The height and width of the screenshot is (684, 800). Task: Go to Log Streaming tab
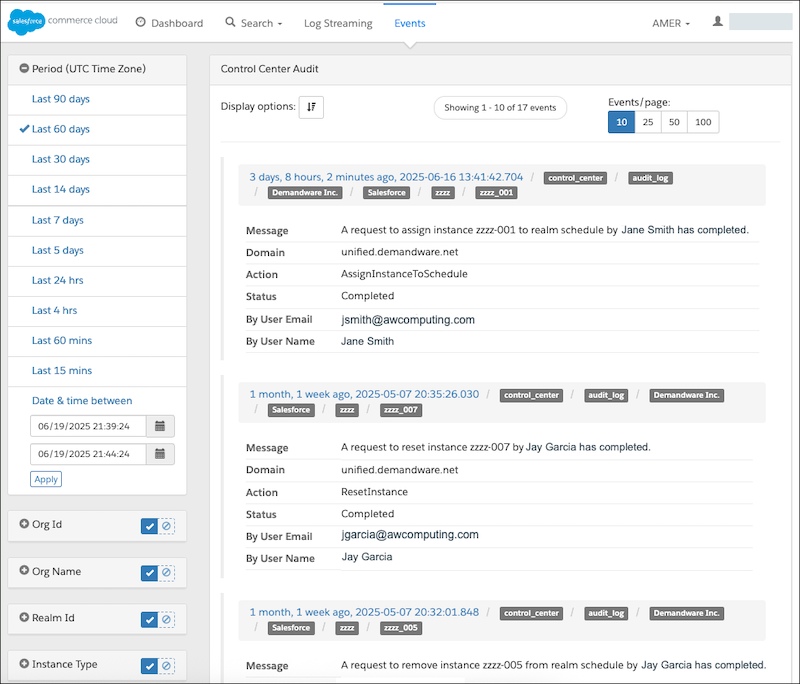click(x=338, y=23)
